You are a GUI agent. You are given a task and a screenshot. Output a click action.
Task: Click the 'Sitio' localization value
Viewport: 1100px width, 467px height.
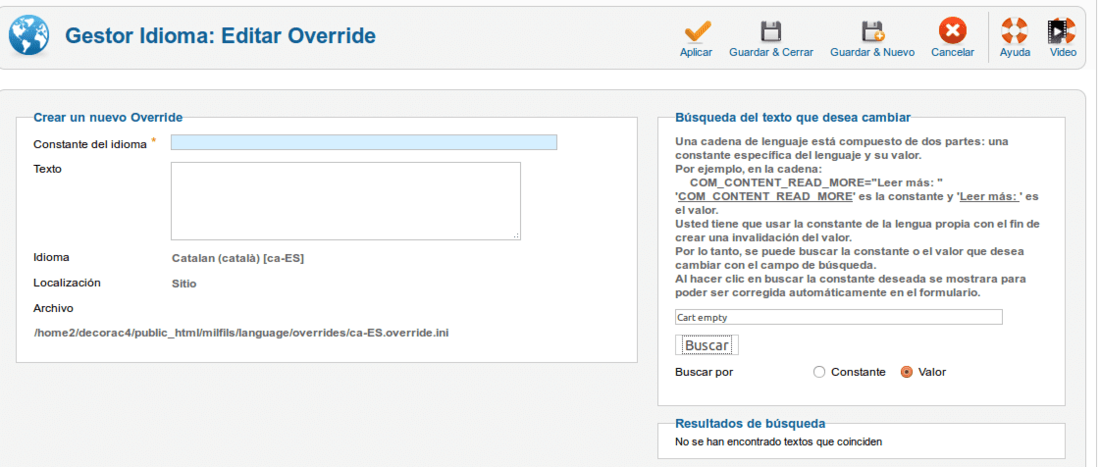pyautogui.click(x=184, y=284)
